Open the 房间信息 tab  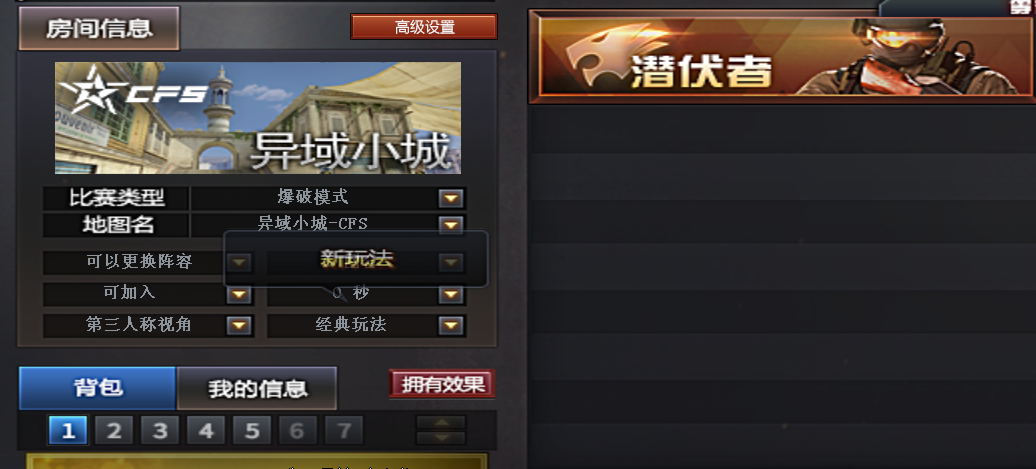[x=99, y=28]
